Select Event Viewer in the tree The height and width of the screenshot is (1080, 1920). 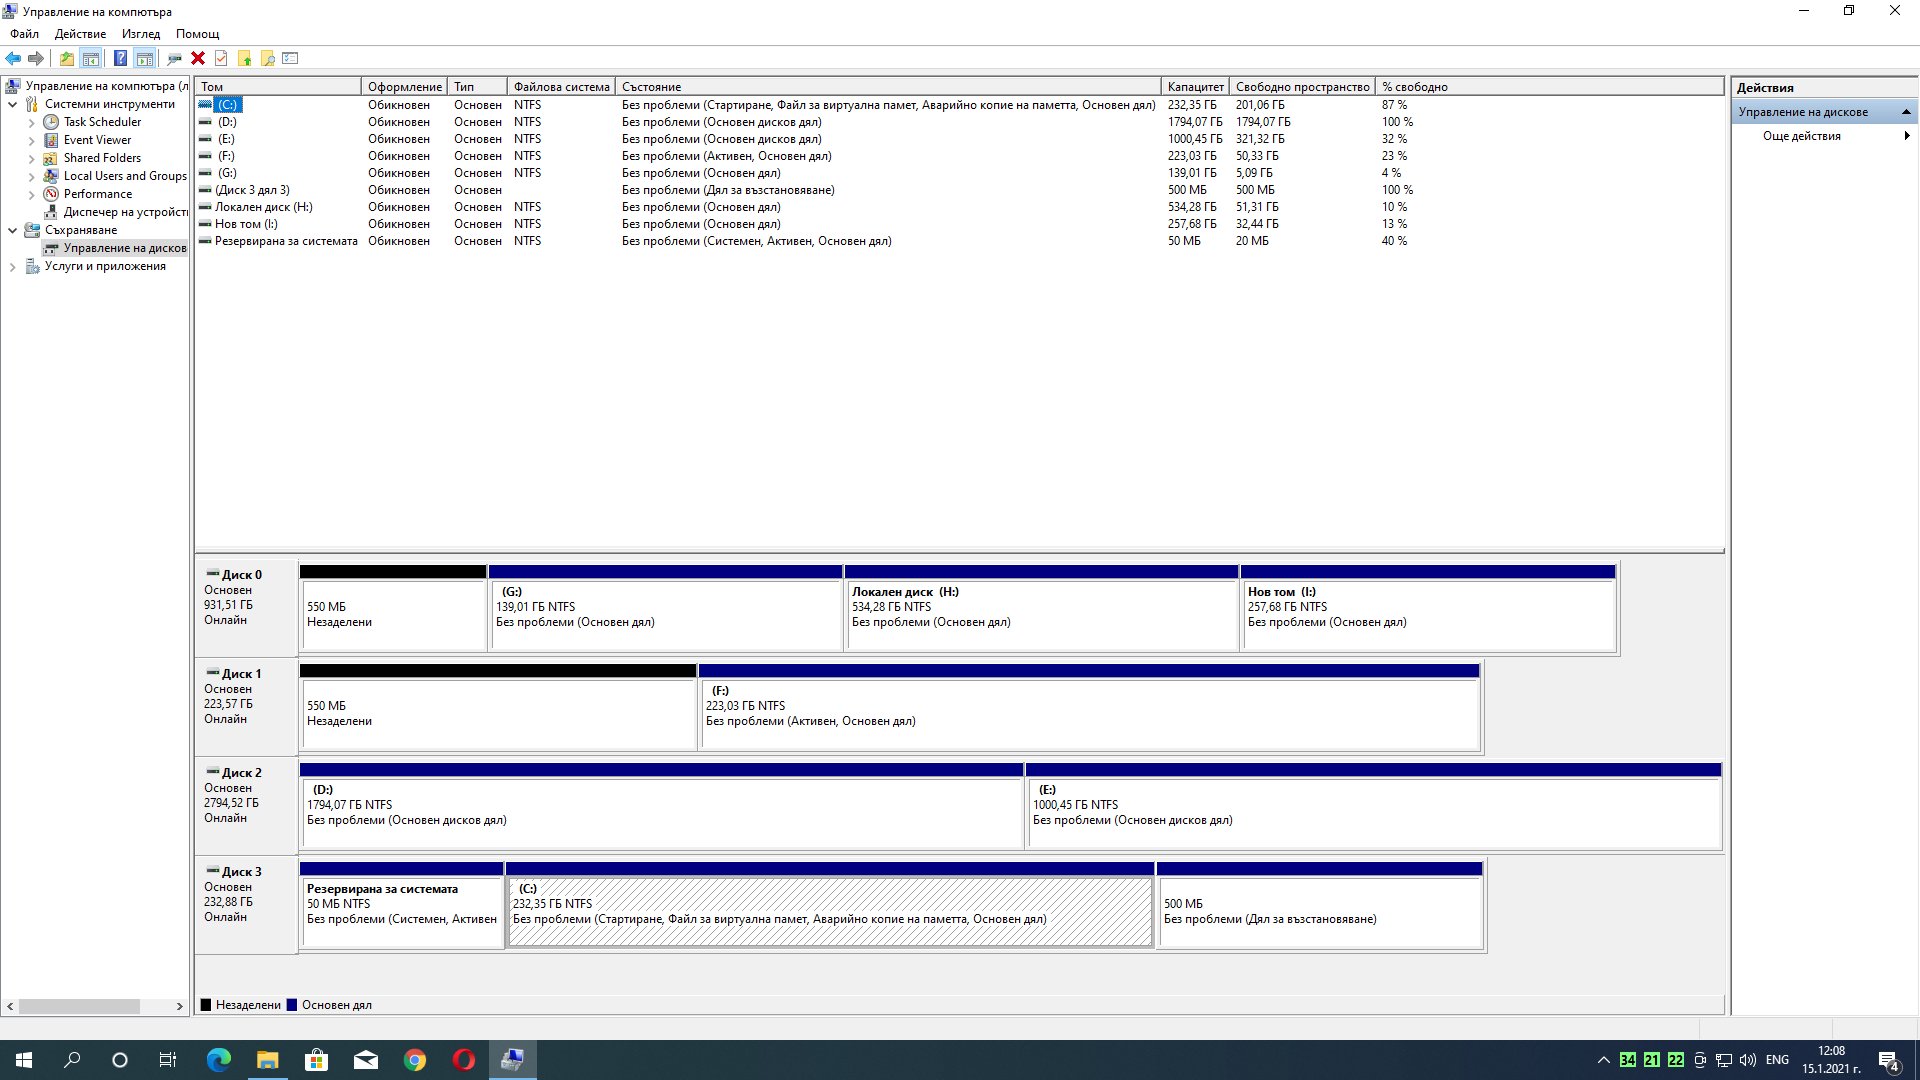coord(97,140)
